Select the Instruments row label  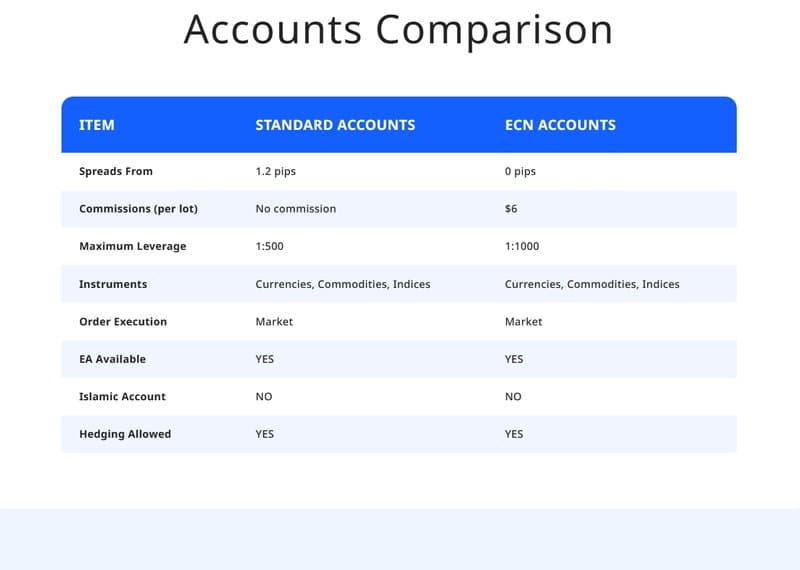[x=113, y=284]
